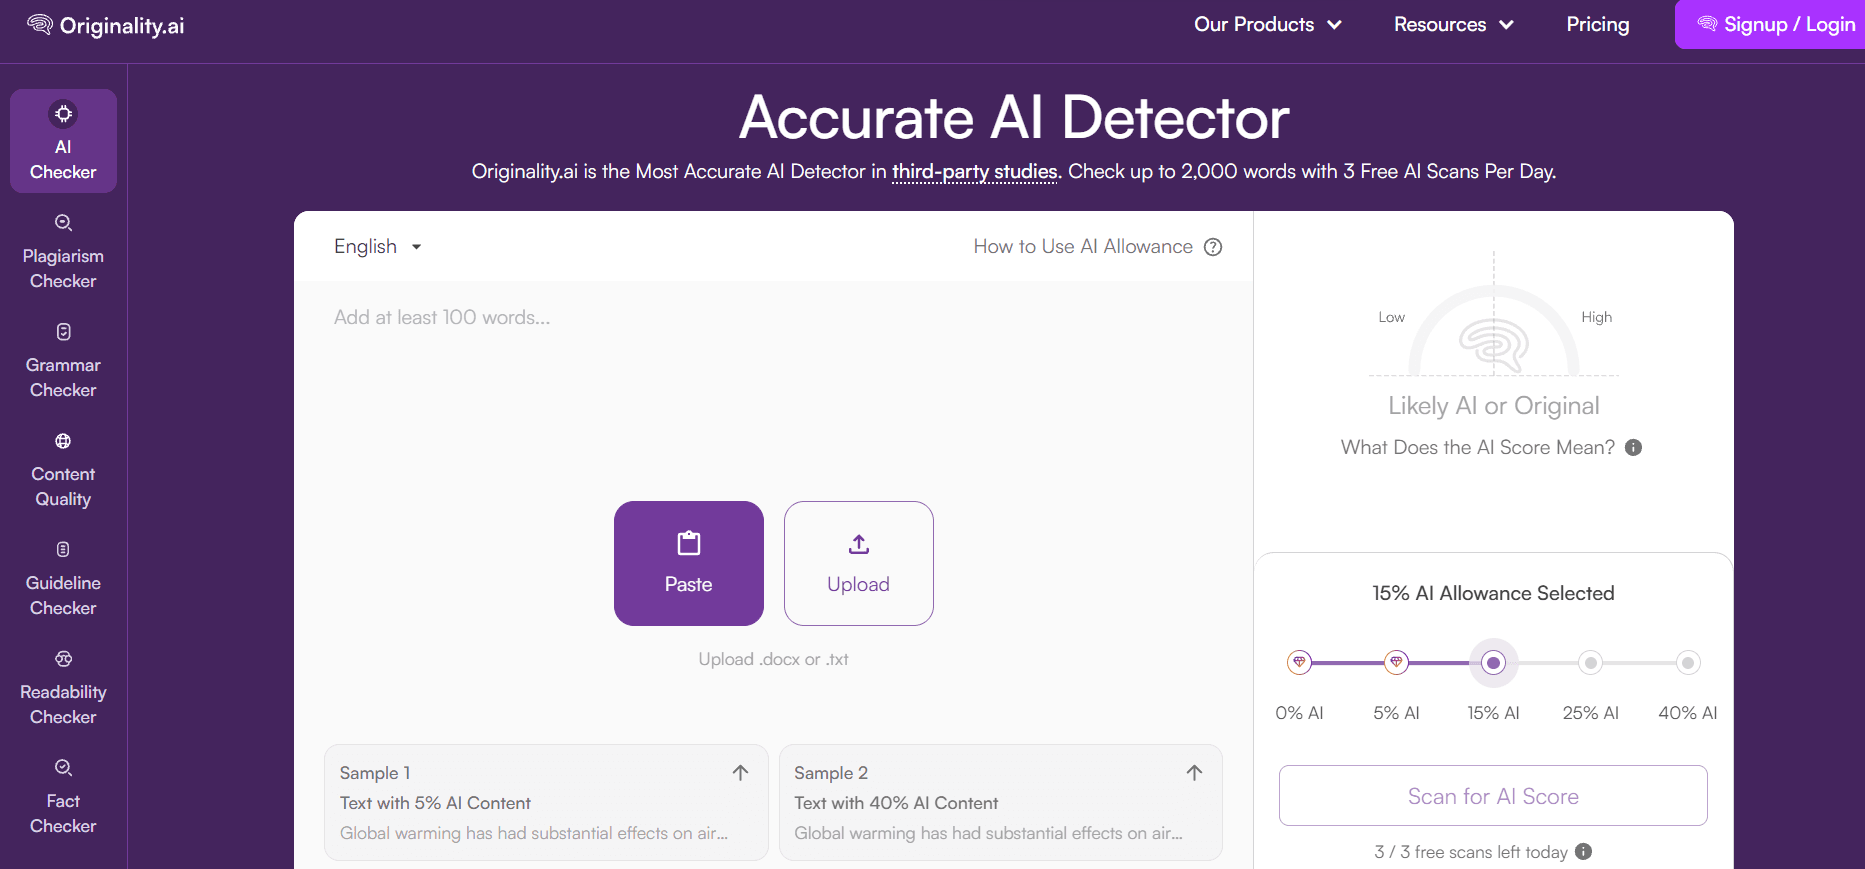Image resolution: width=1865 pixels, height=869 pixels.
Task: Click the Paste button
Action: point(689,564)
